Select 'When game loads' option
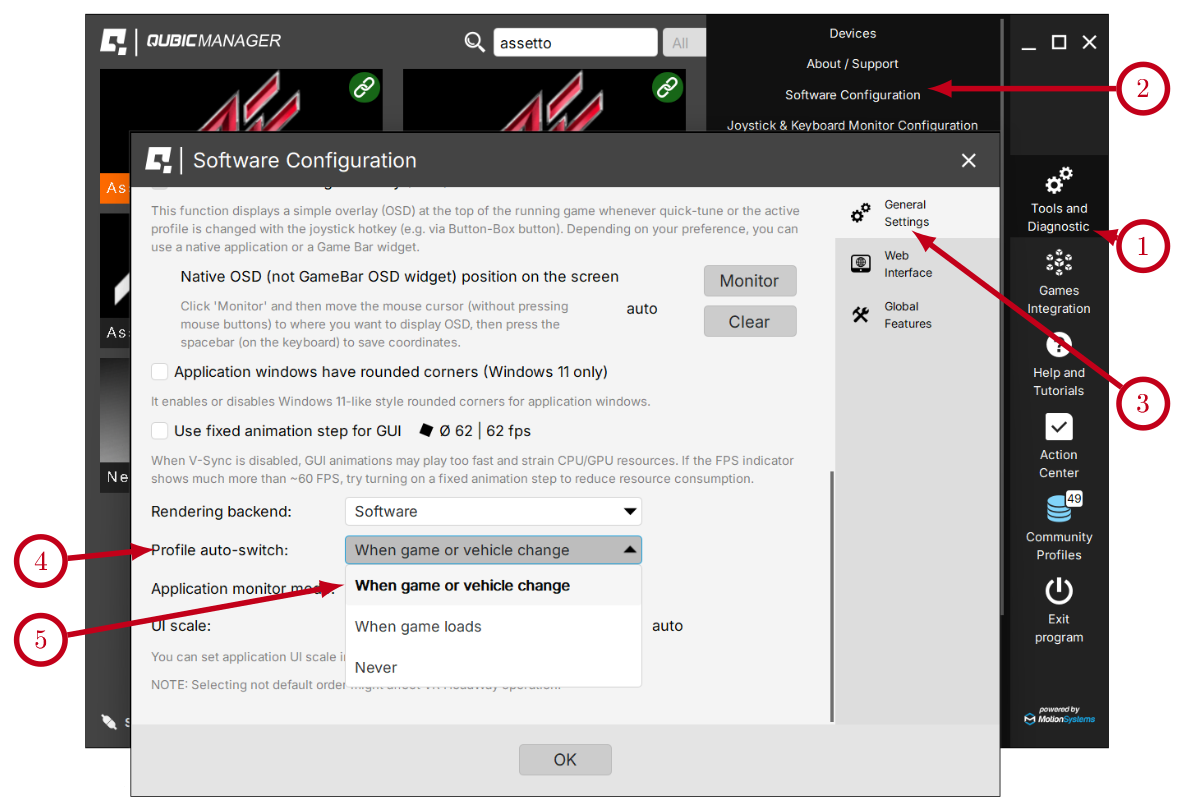This screenshot has width=1185, height=811. click(x=418, y=627)
